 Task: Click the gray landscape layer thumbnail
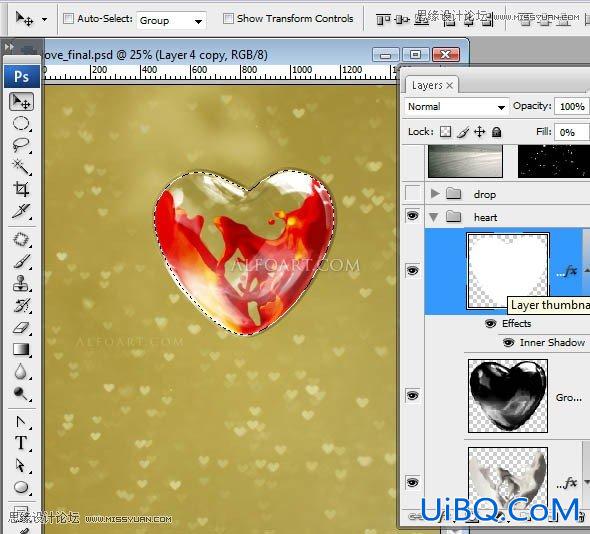[x=465, y=161]
